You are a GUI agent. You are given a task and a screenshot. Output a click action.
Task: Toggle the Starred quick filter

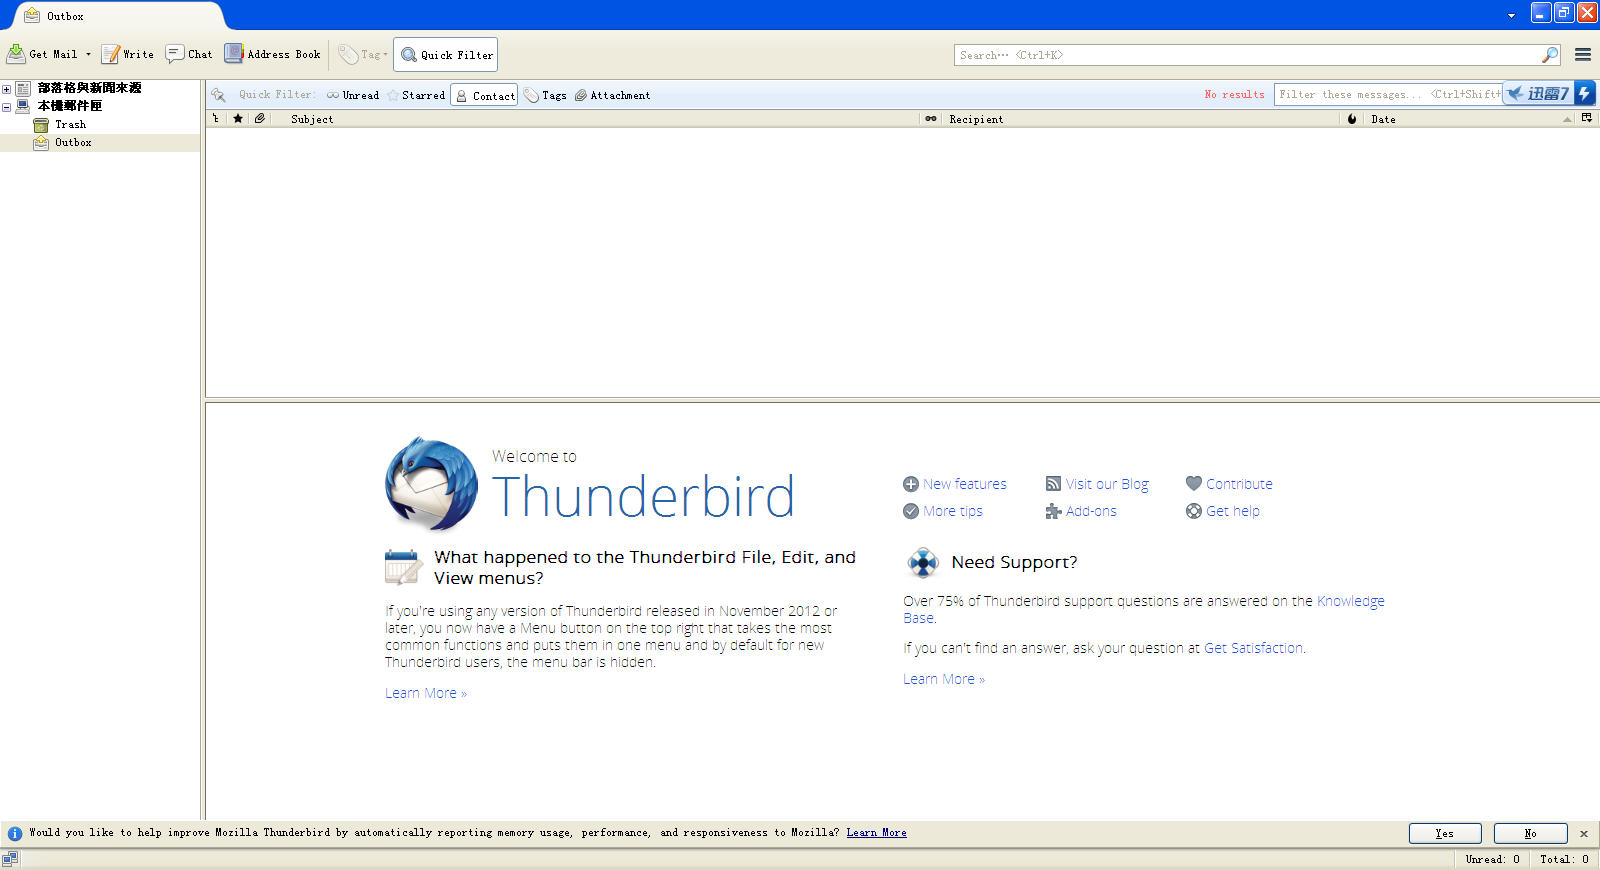[x=416, y=95]
